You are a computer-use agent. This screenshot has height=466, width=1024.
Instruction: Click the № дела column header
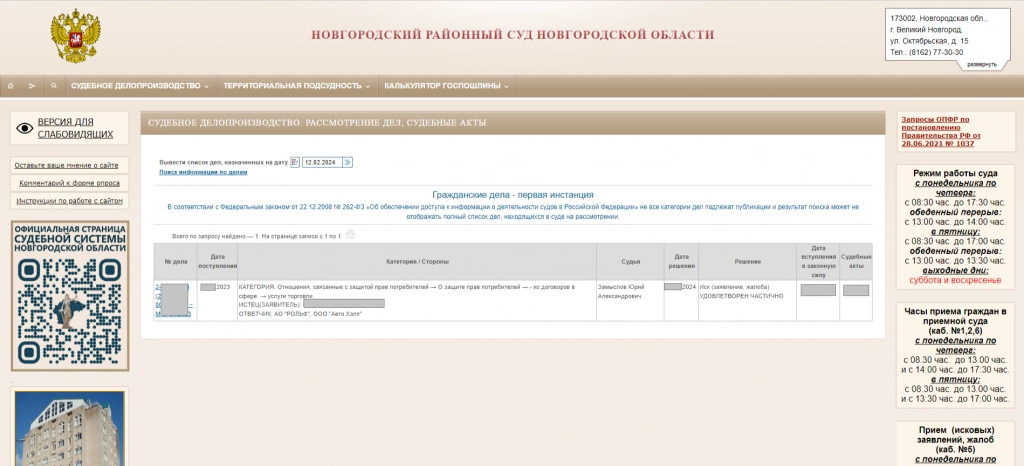pyautogui.click(x=176, y=262)
